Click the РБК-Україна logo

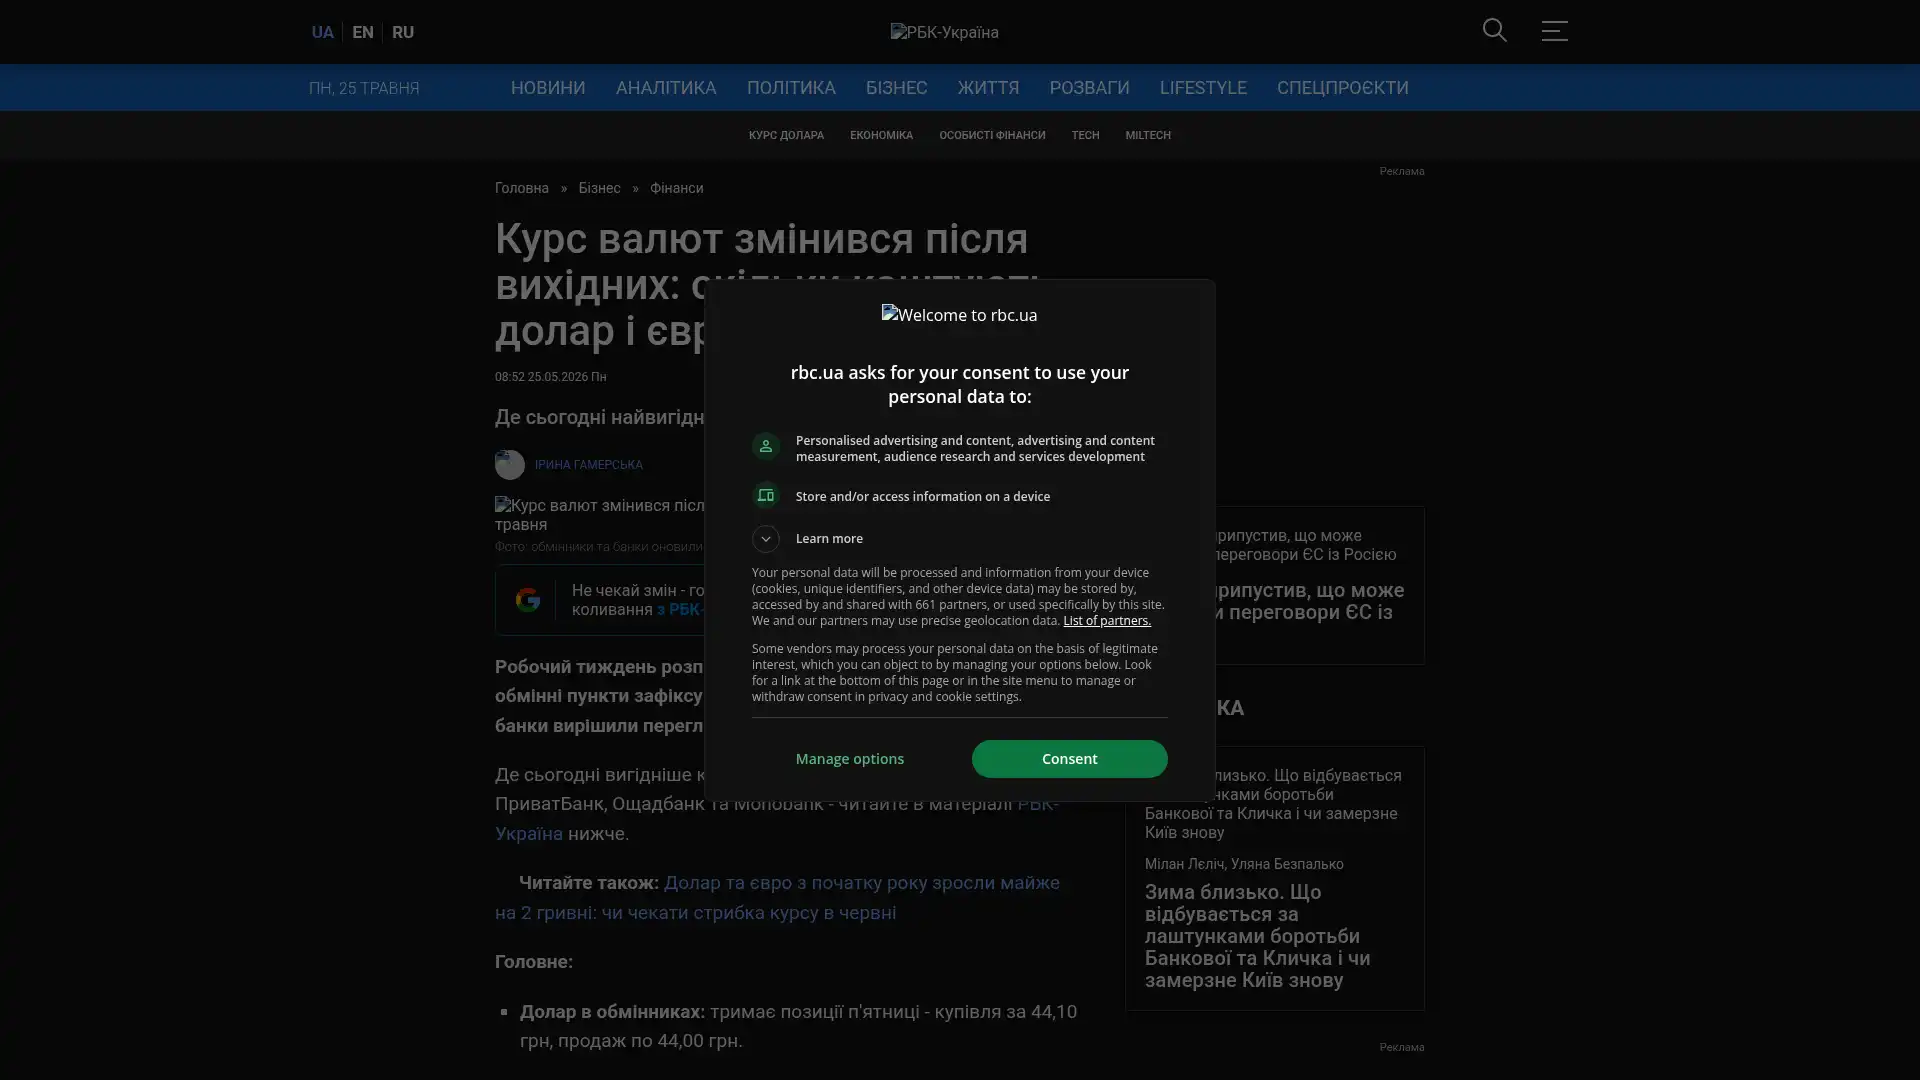(944, 32)
